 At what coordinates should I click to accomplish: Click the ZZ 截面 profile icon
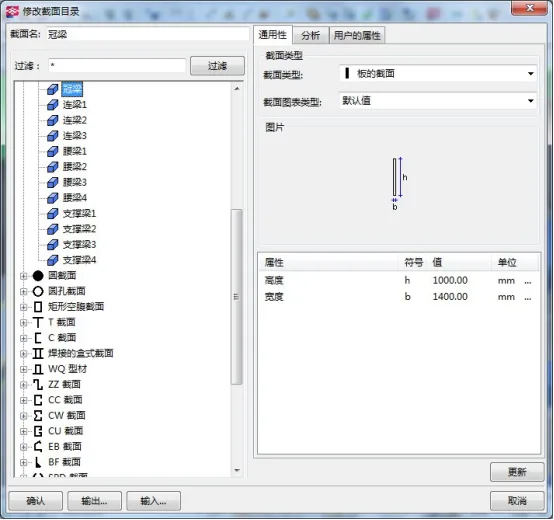pyautogui.click(x=38, y=385)
